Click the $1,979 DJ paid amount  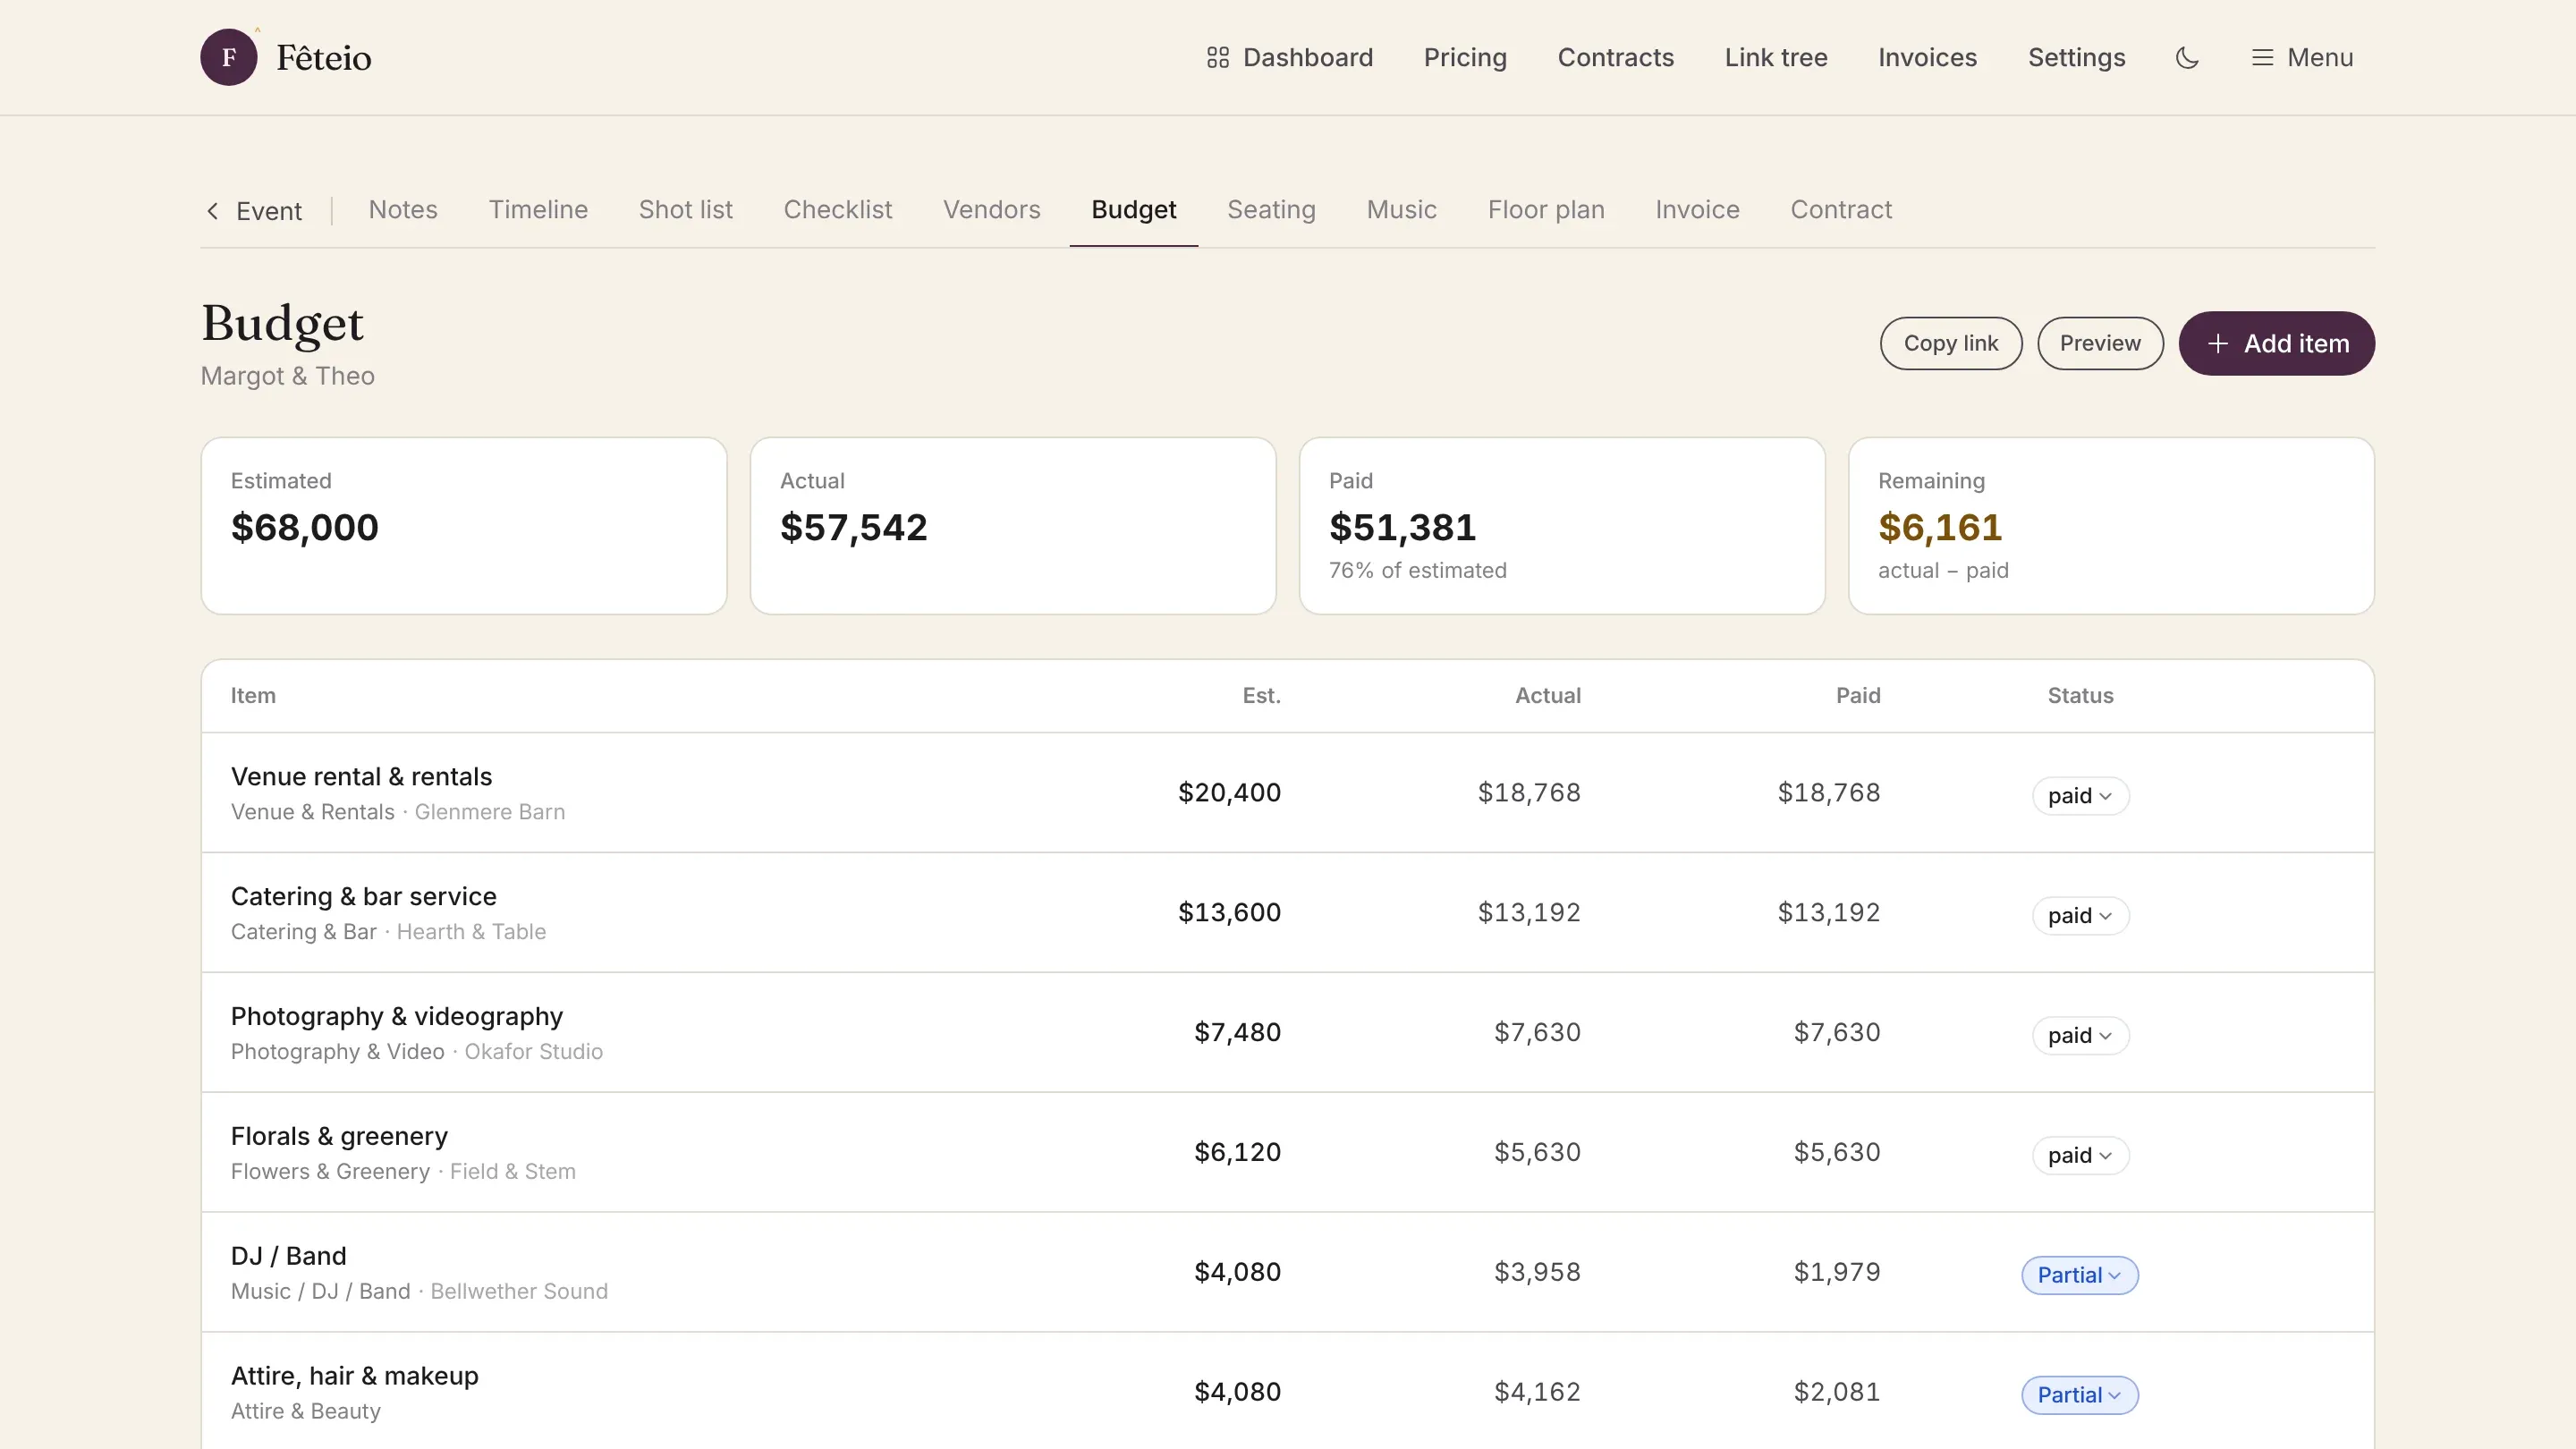1837,1273
